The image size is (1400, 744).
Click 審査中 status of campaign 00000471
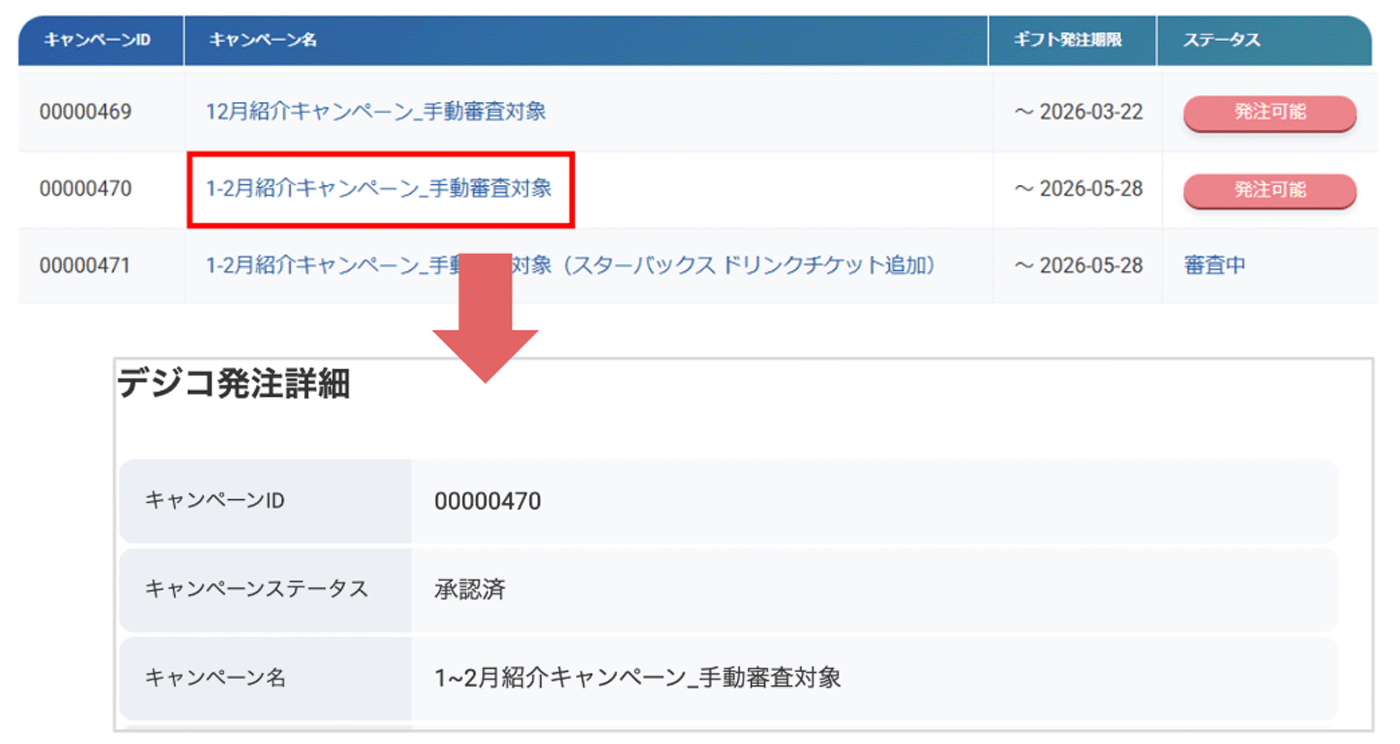point(1214,266)
